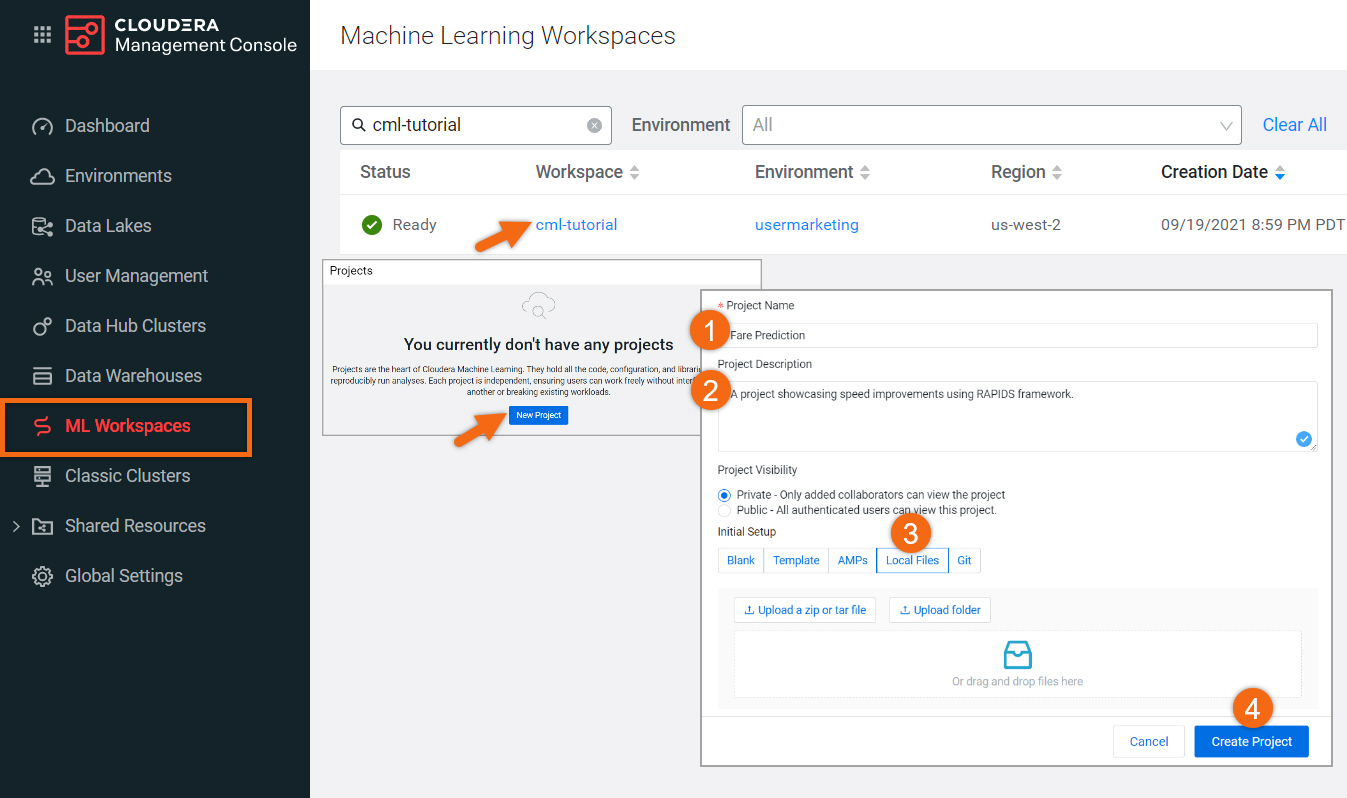Click the Create Project button
Viewport: 1347px width, 798px height.
tap(1251, 741)
